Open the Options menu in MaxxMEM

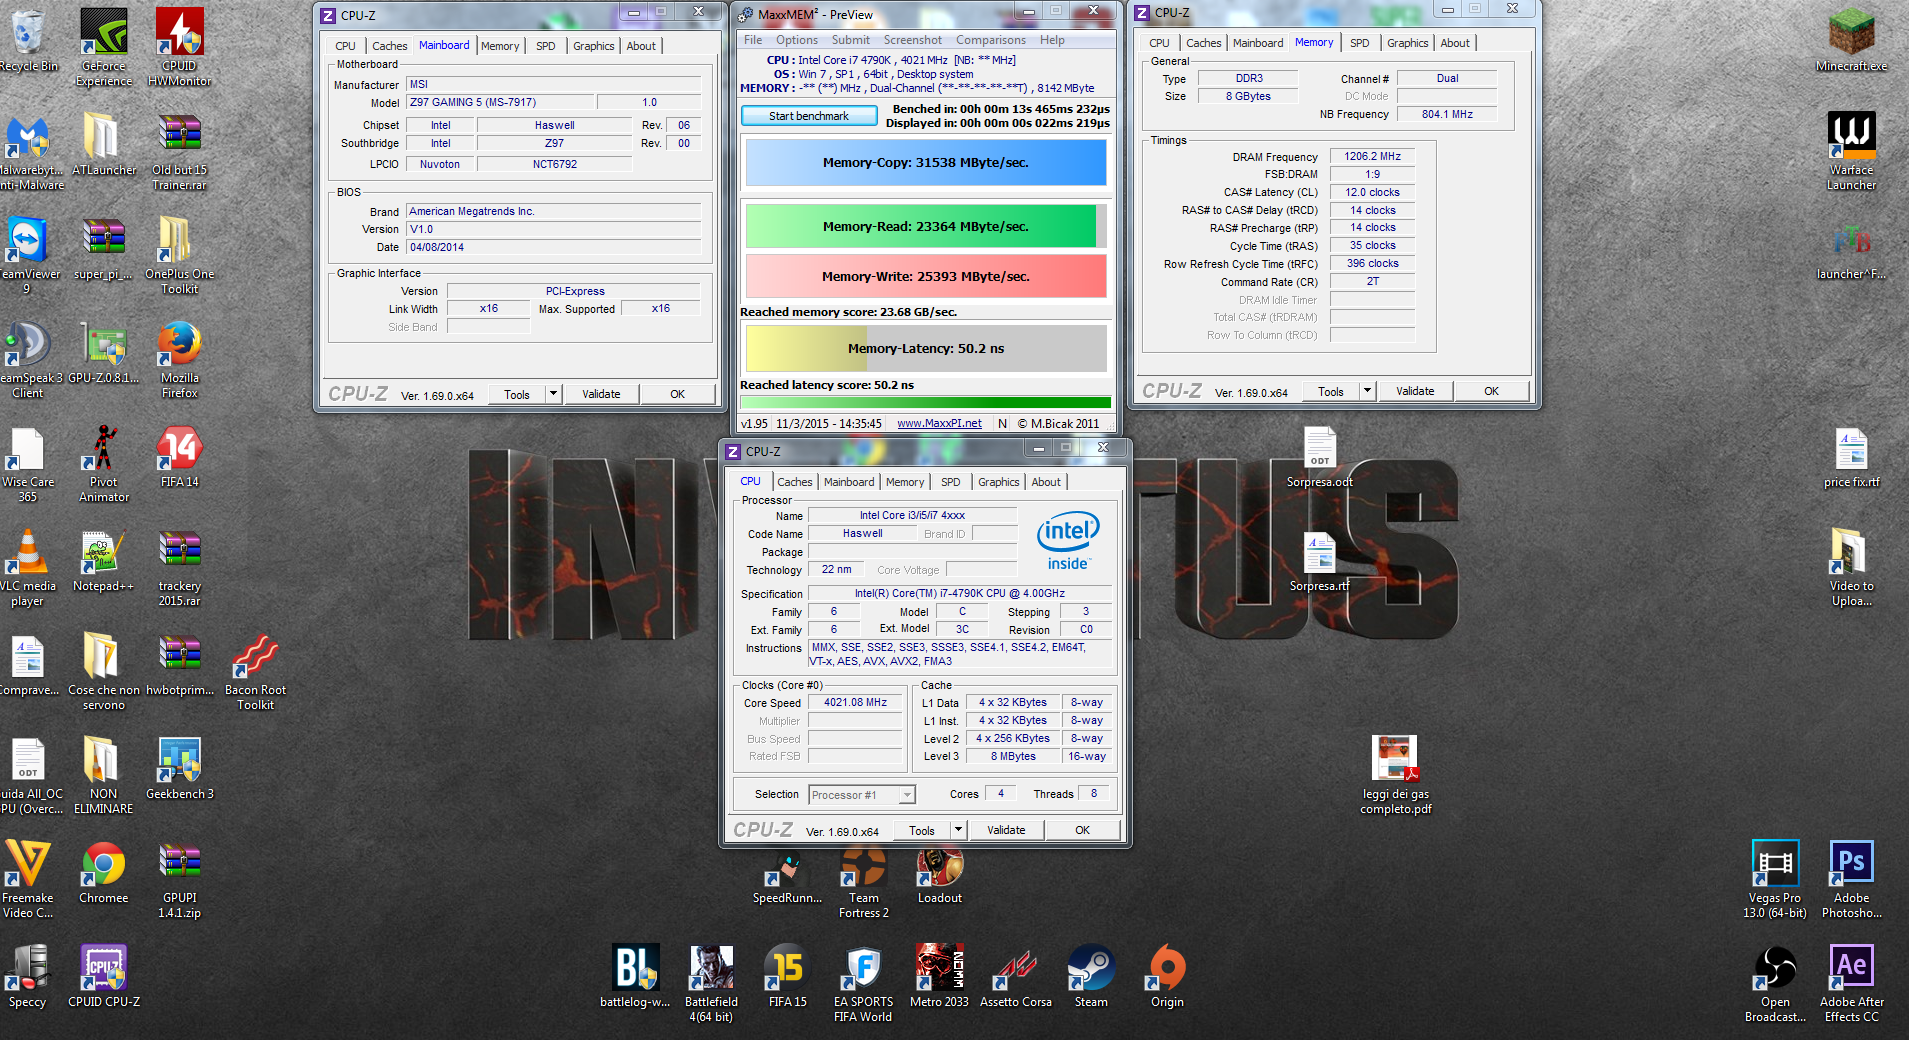[x=797, y=40]
